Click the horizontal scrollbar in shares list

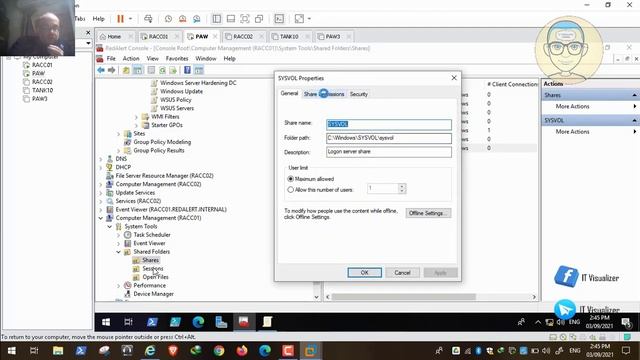403,297
